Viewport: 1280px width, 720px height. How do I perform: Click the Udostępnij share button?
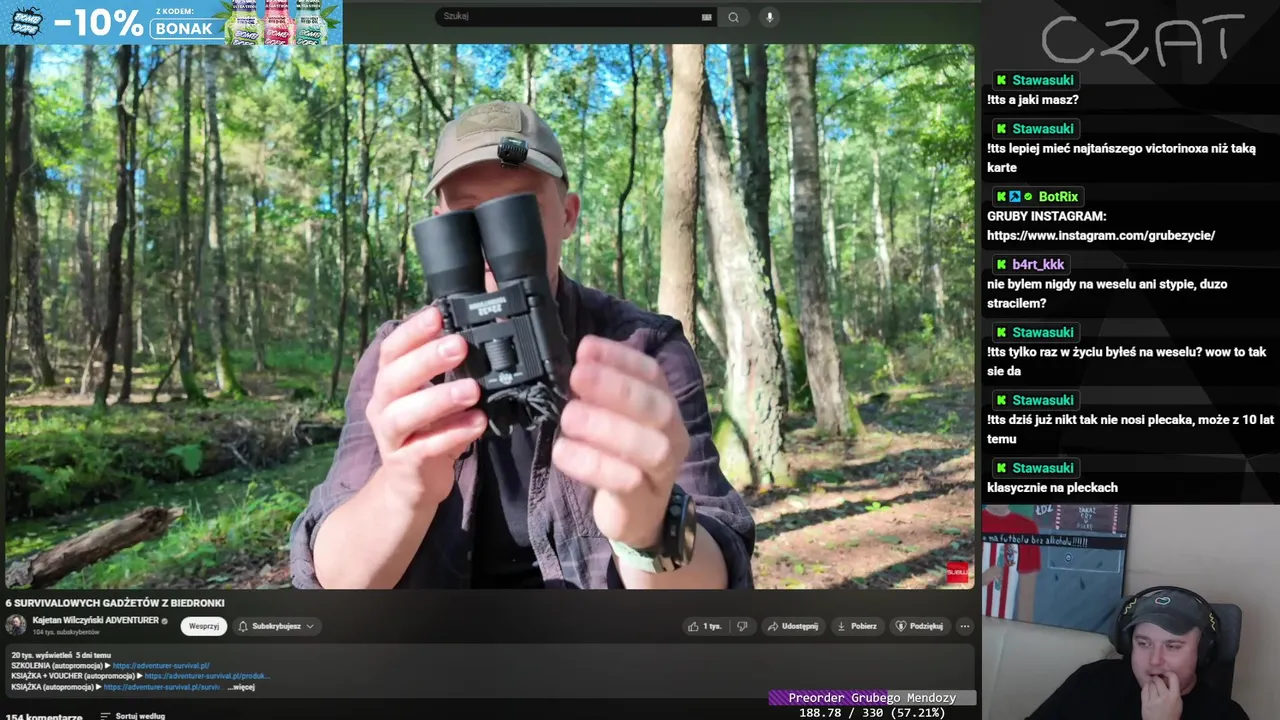[x=792, y=626]
